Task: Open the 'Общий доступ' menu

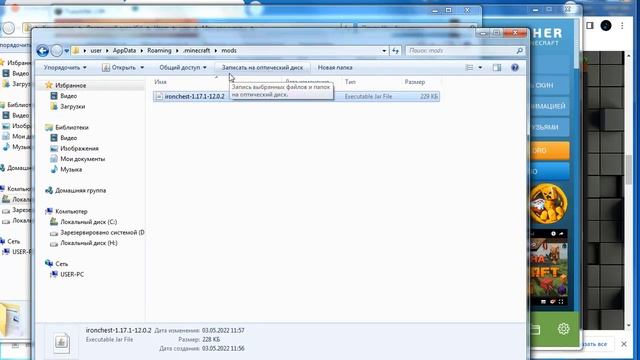Action: [183, 67]
